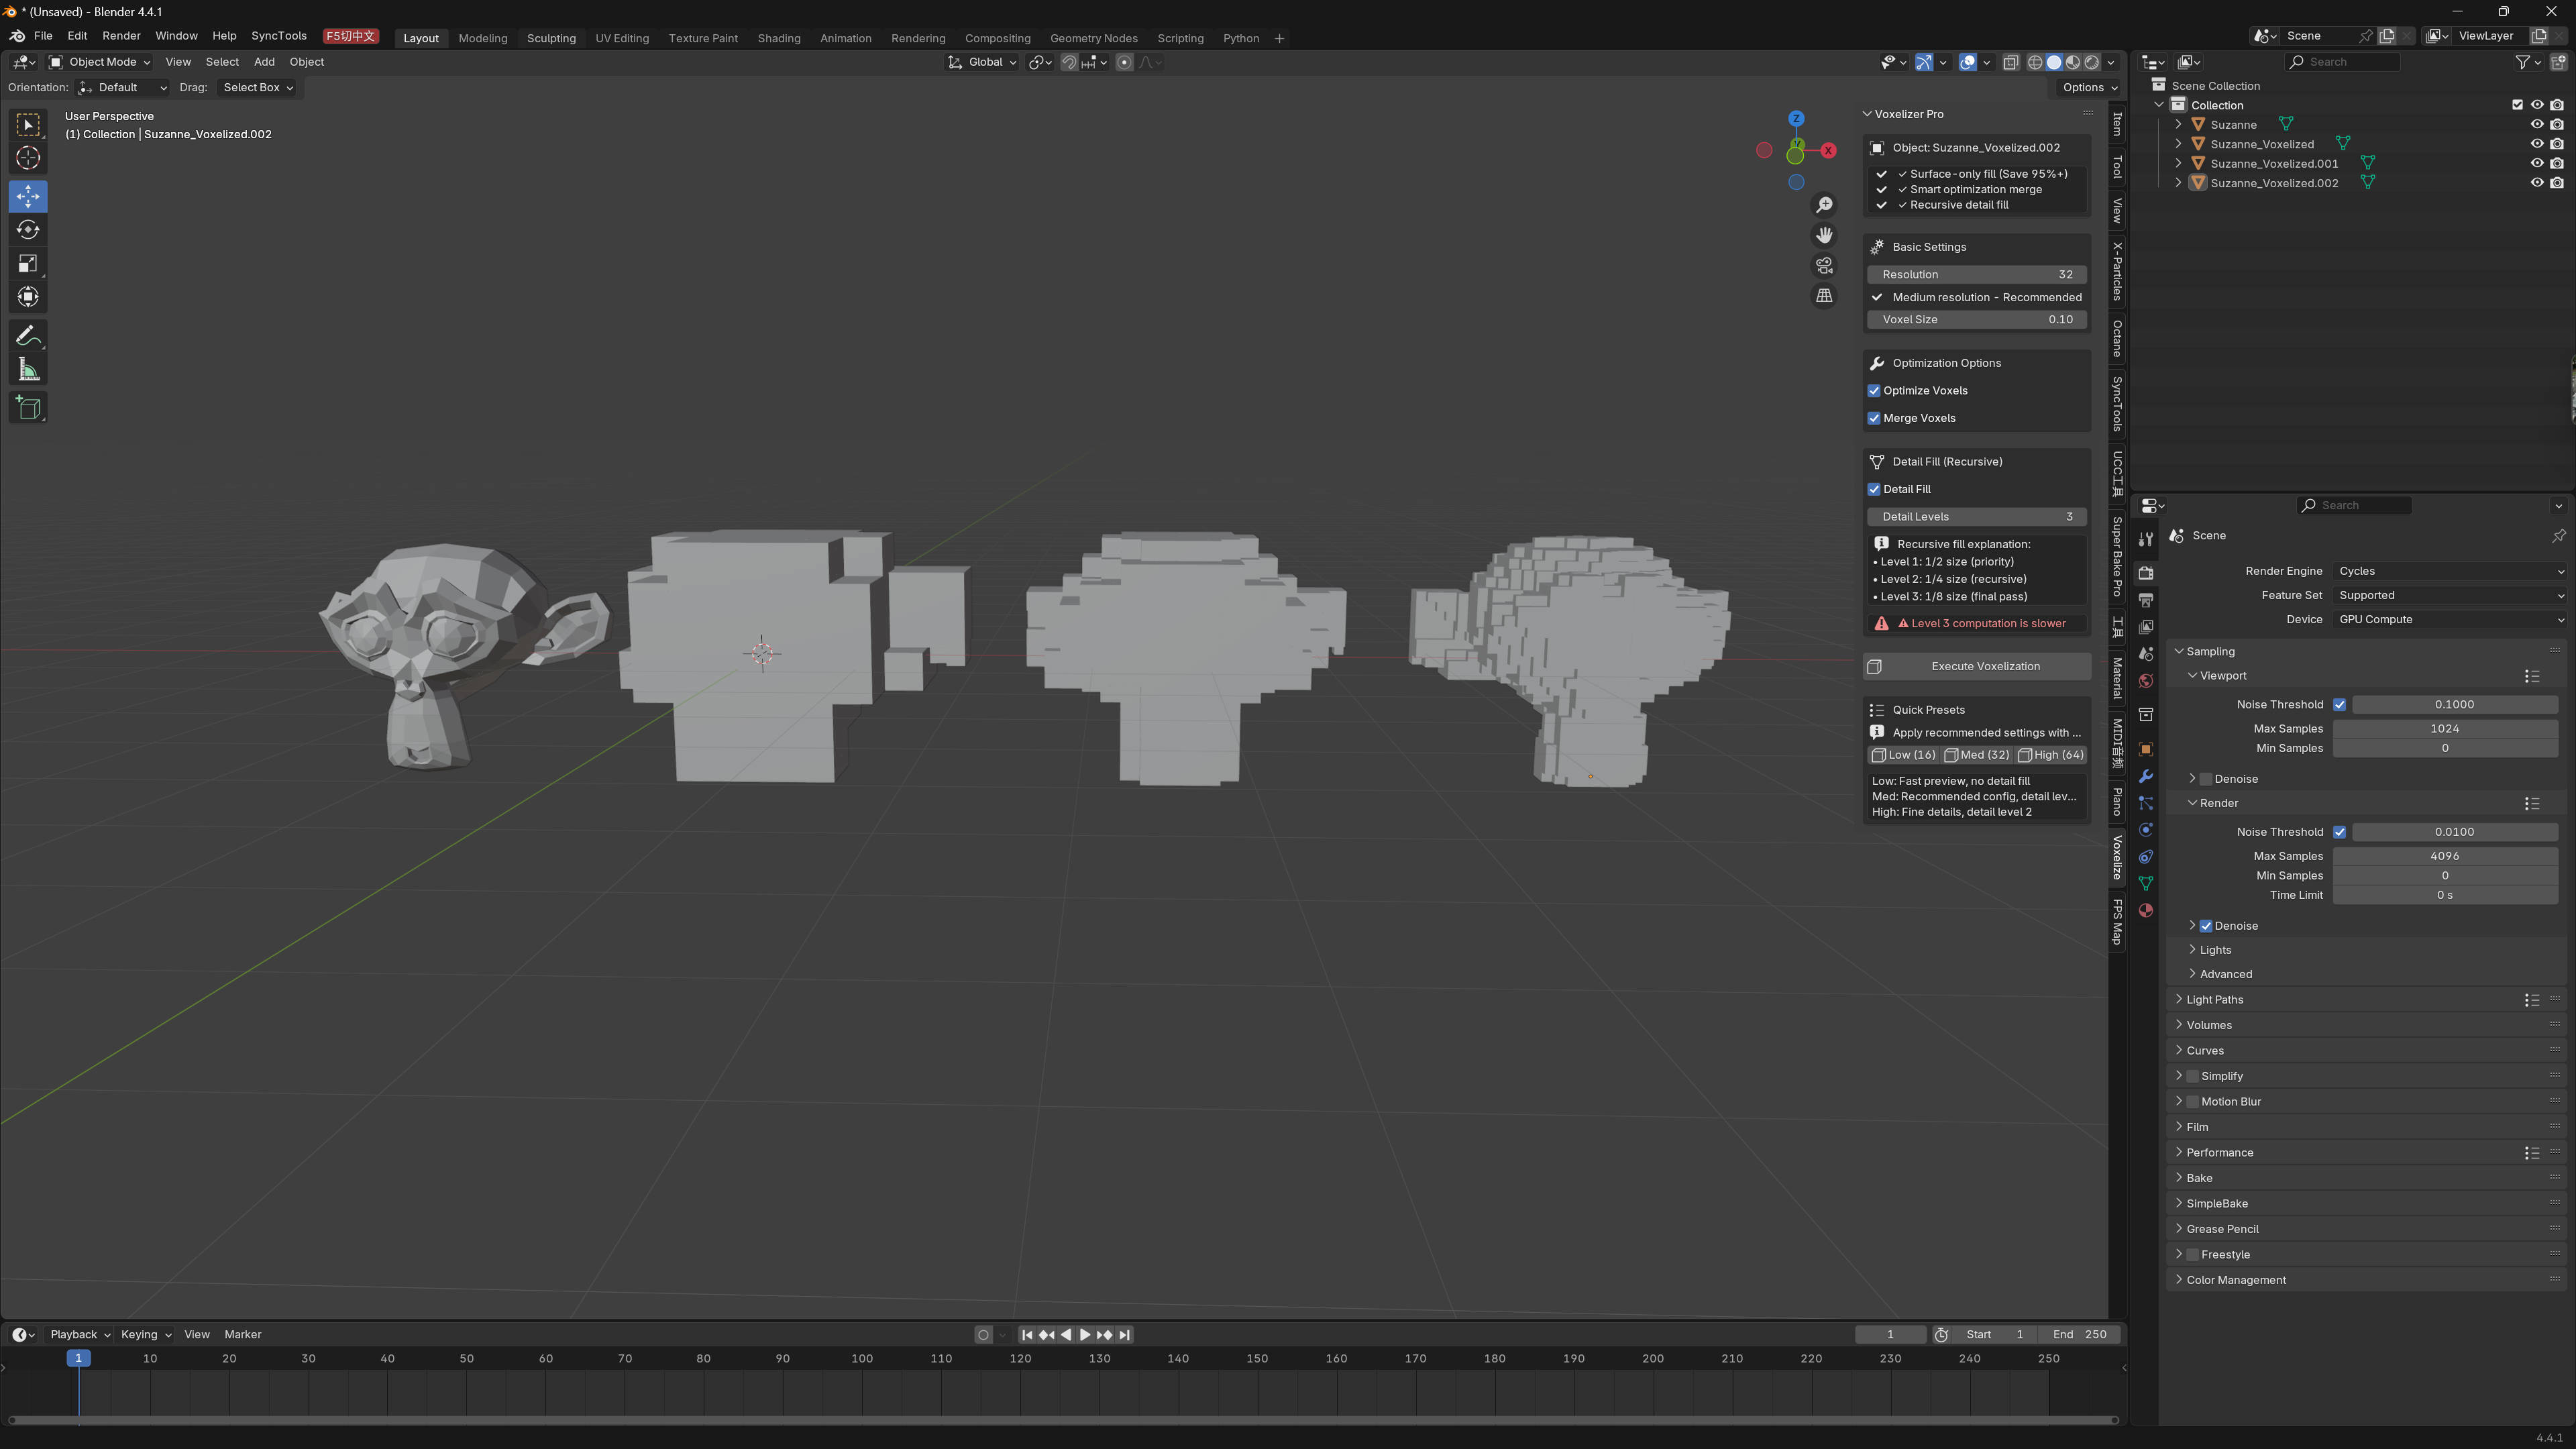Open the Render menu

point(121,36)
